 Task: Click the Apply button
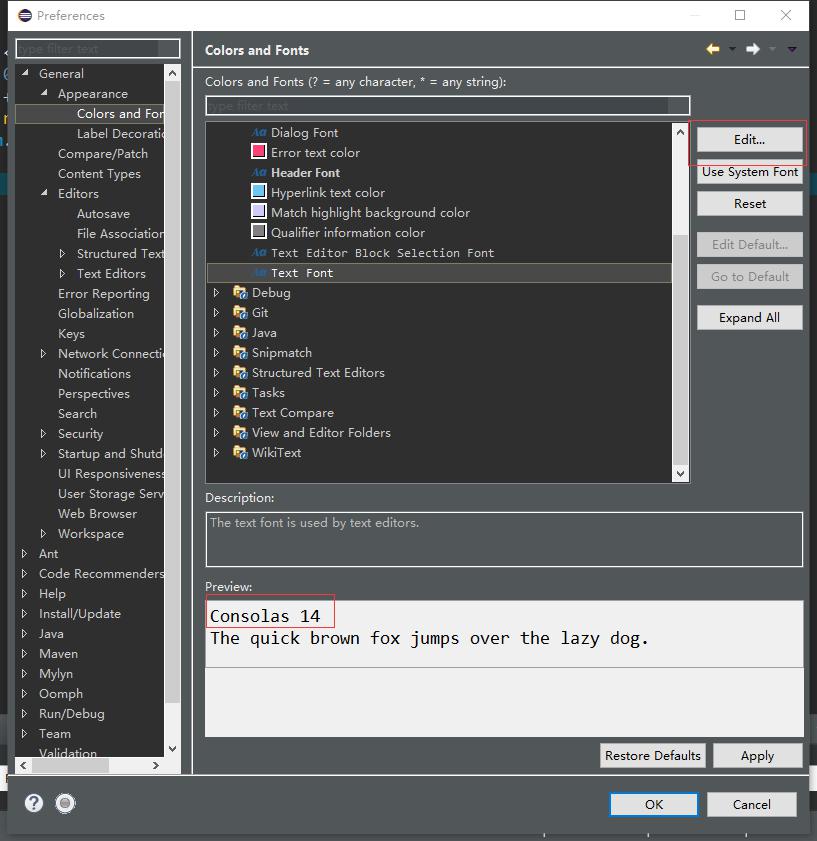click(757, 755)
